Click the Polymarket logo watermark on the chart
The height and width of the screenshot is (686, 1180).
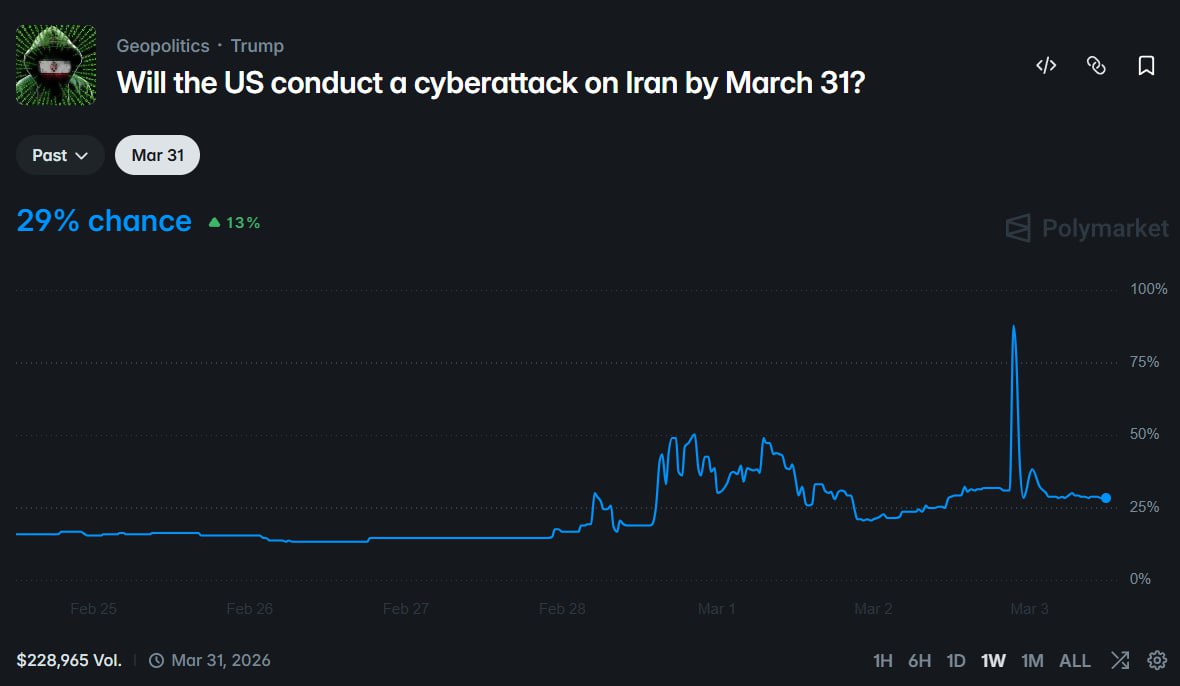tap(1085, 228)
